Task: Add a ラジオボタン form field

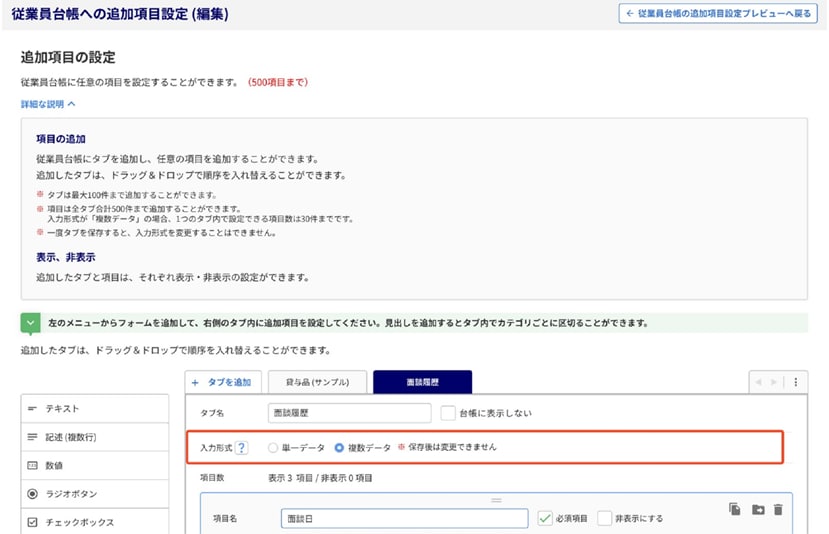Action: pos(95,494)
